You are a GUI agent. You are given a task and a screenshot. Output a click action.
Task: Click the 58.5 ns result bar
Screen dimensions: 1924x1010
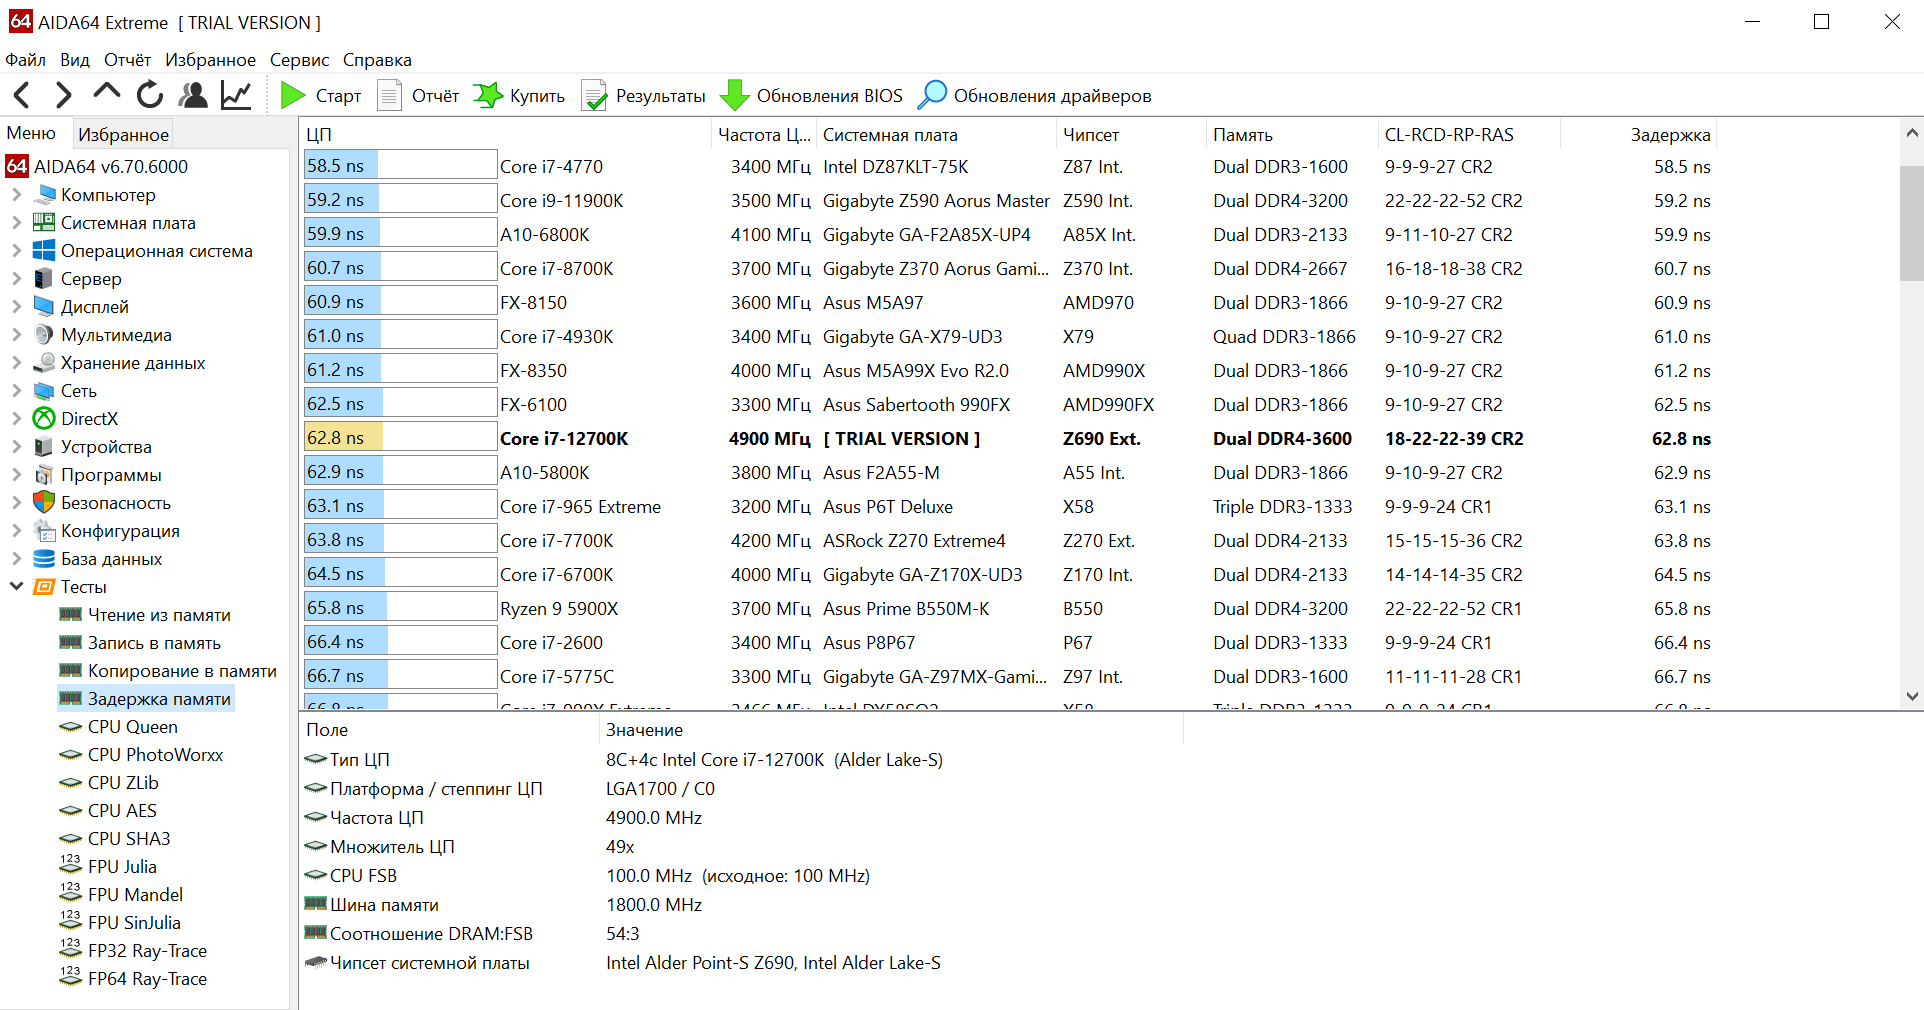(x=400, y=166)
